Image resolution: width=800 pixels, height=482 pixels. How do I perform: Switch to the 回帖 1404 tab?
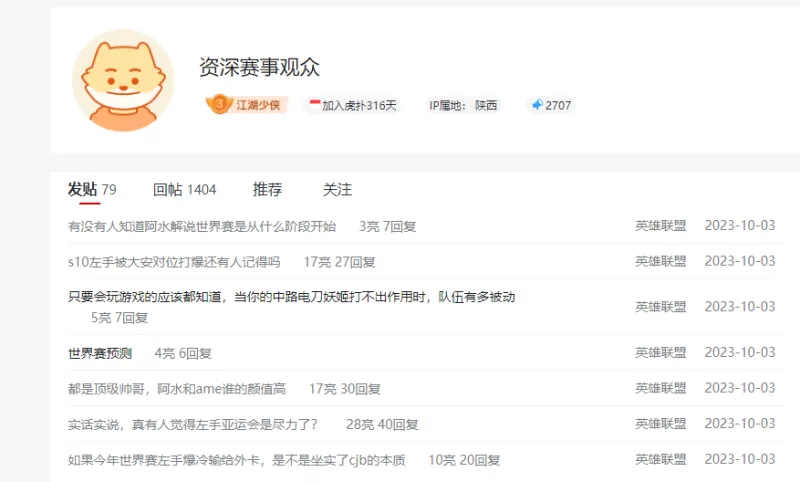point(185,190)
